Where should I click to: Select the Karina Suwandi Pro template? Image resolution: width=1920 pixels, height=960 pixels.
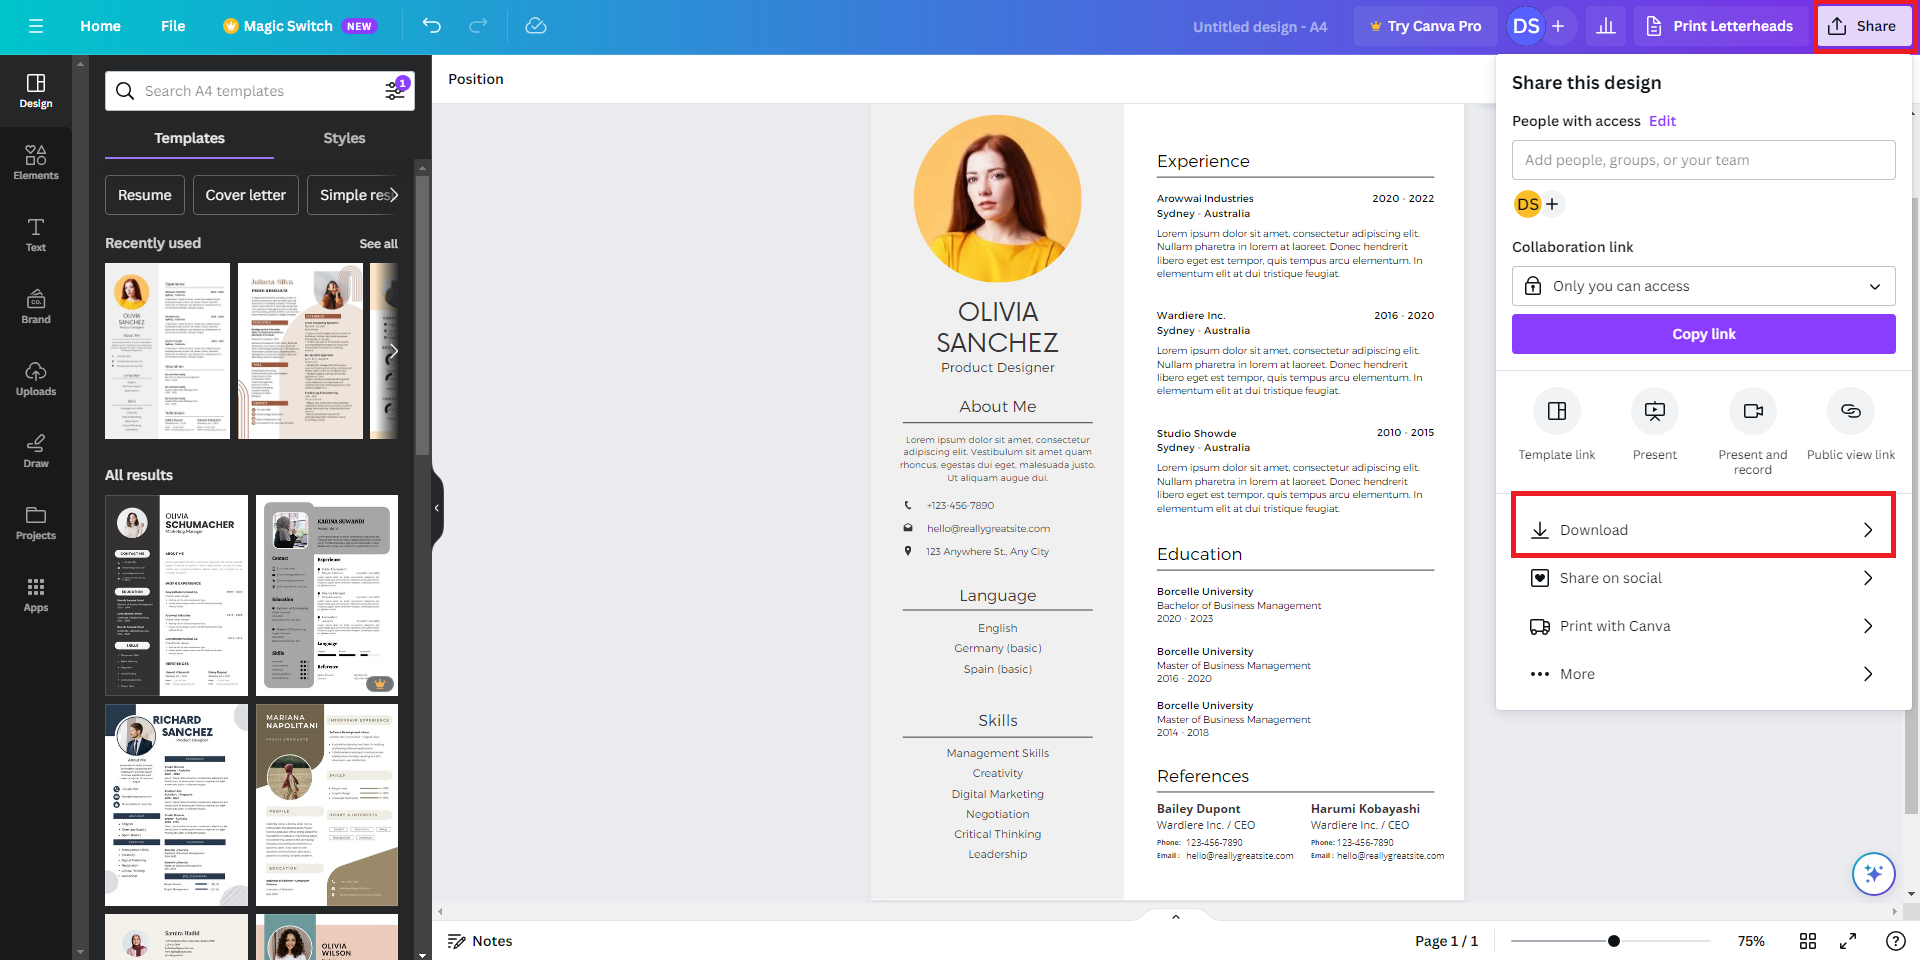click(x=327, y=595)
